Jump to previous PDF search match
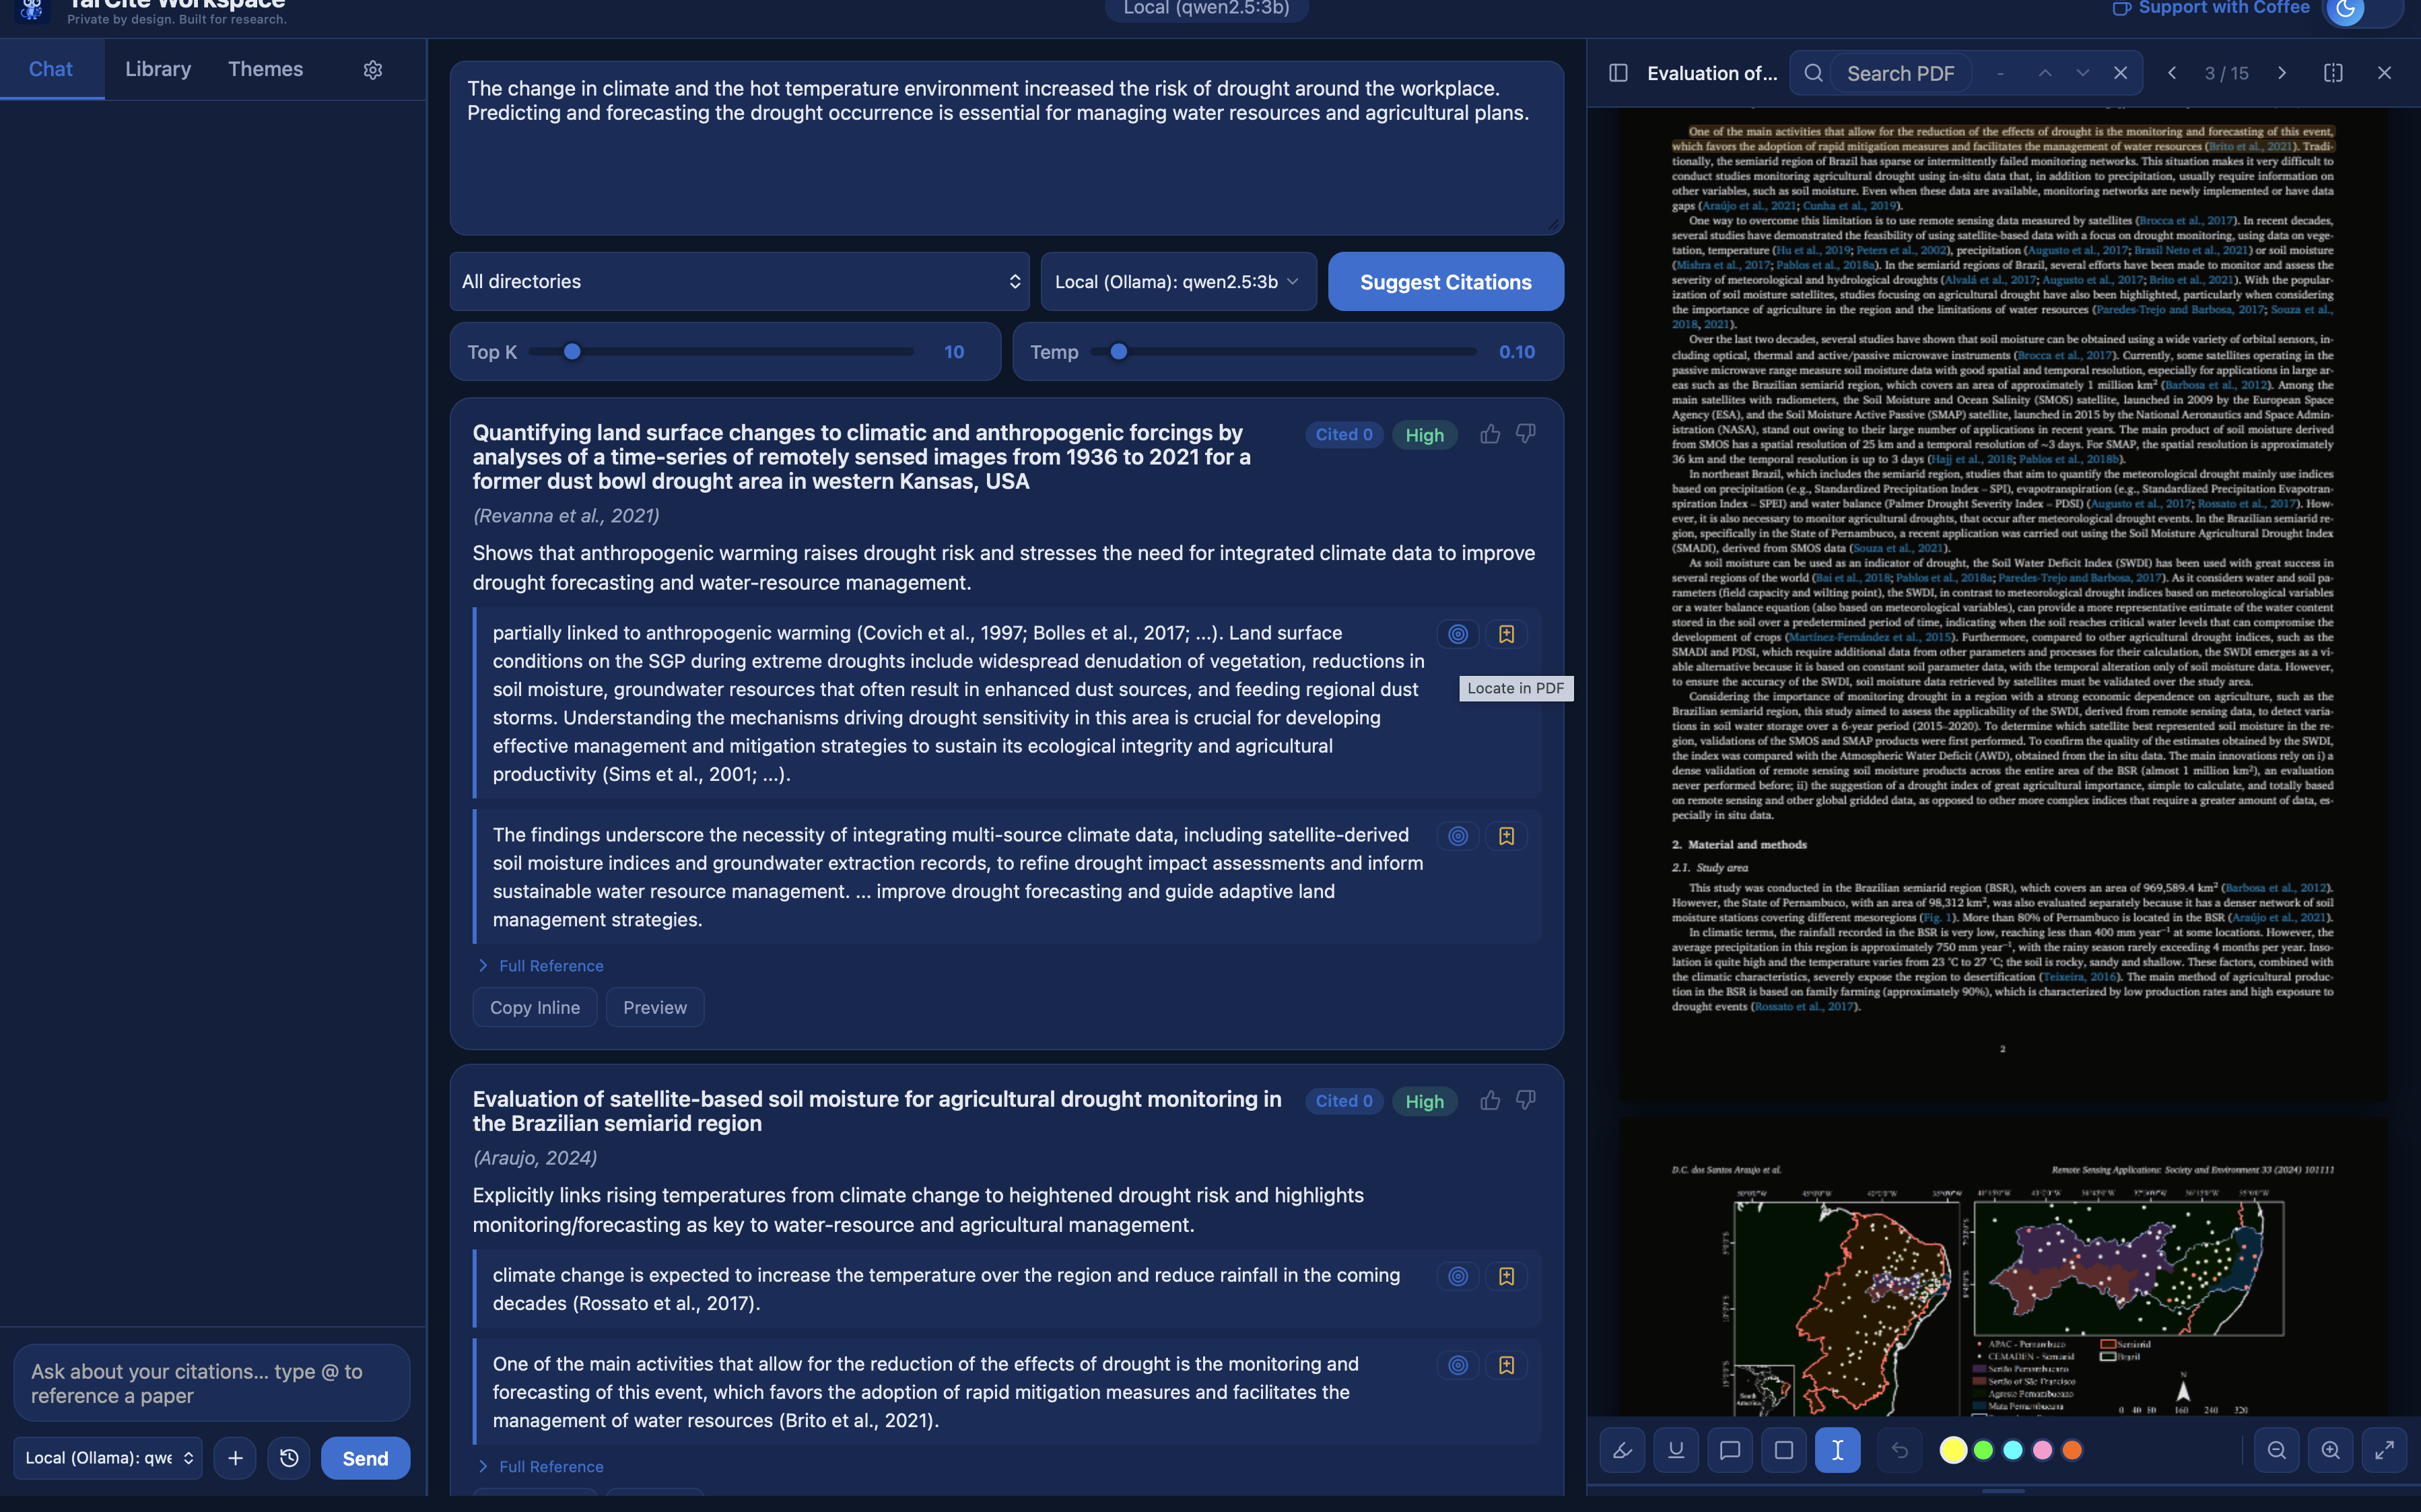Viewport: 2421px width, 1512px height. (2045, 73)
